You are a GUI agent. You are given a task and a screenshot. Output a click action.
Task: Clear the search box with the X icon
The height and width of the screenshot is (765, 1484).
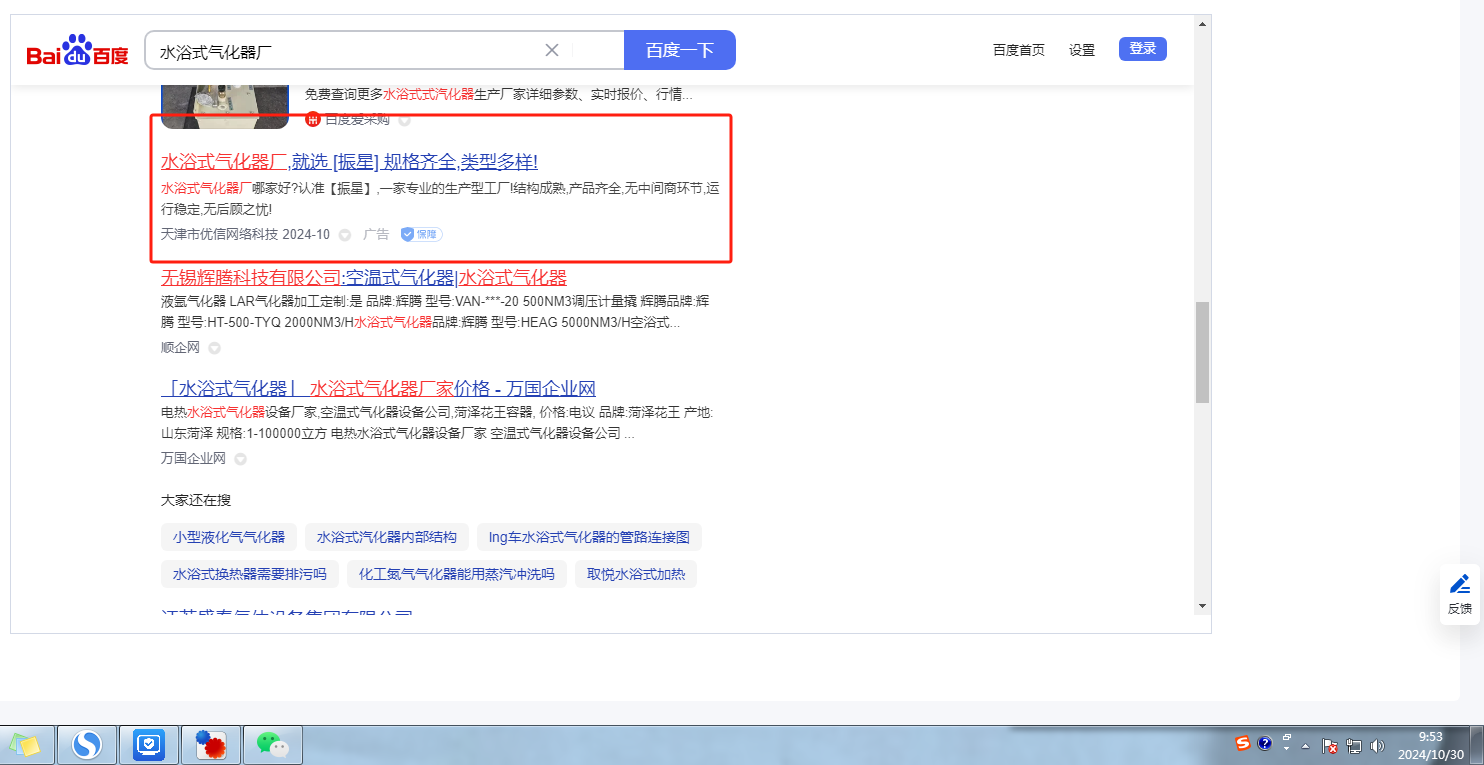[x=552, y=50]
